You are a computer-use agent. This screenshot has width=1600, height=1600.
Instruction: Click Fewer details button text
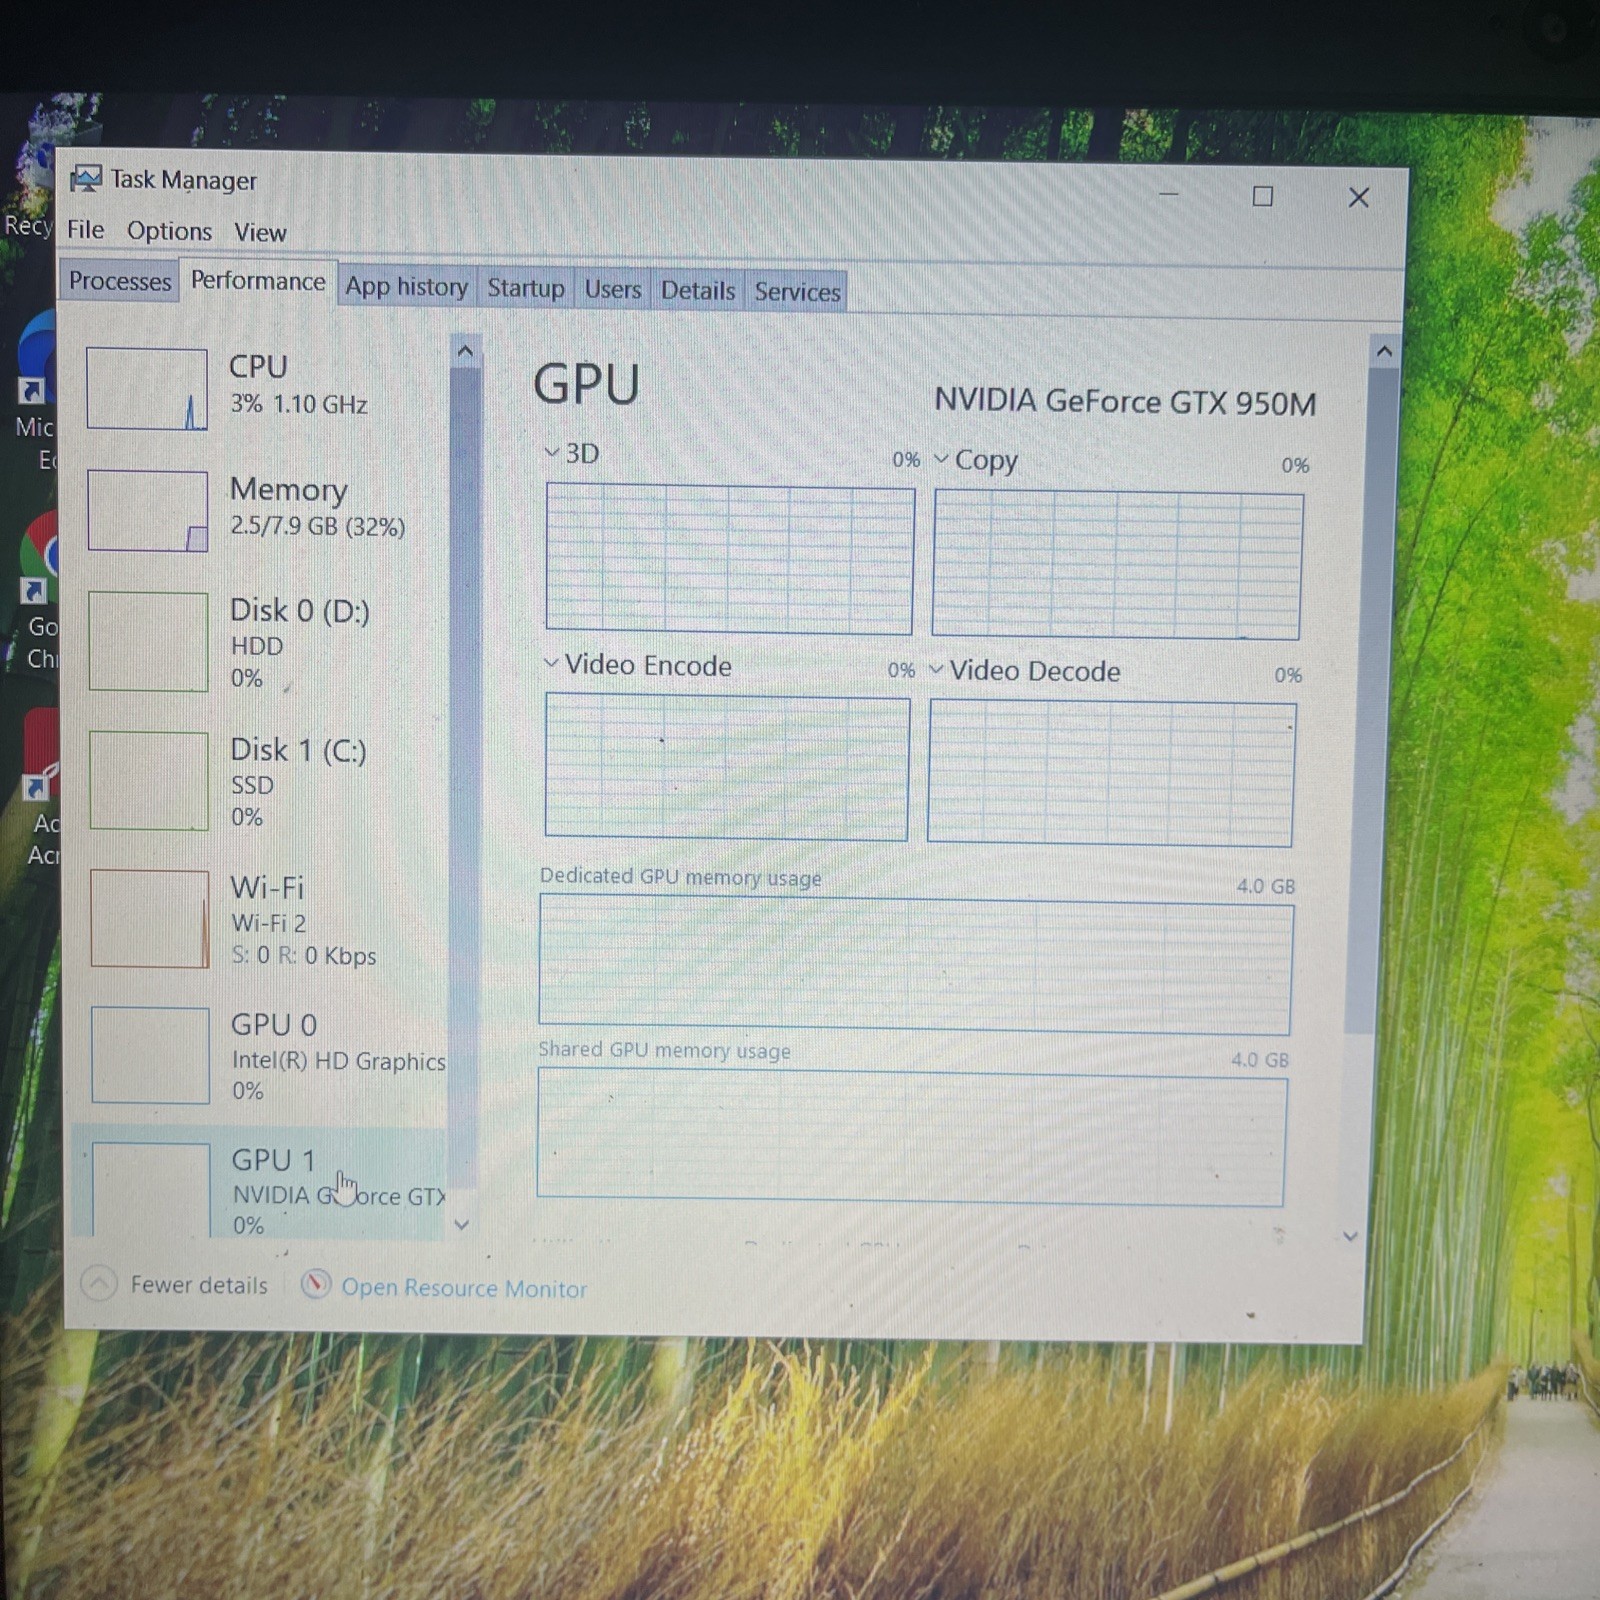[199, 1285]
